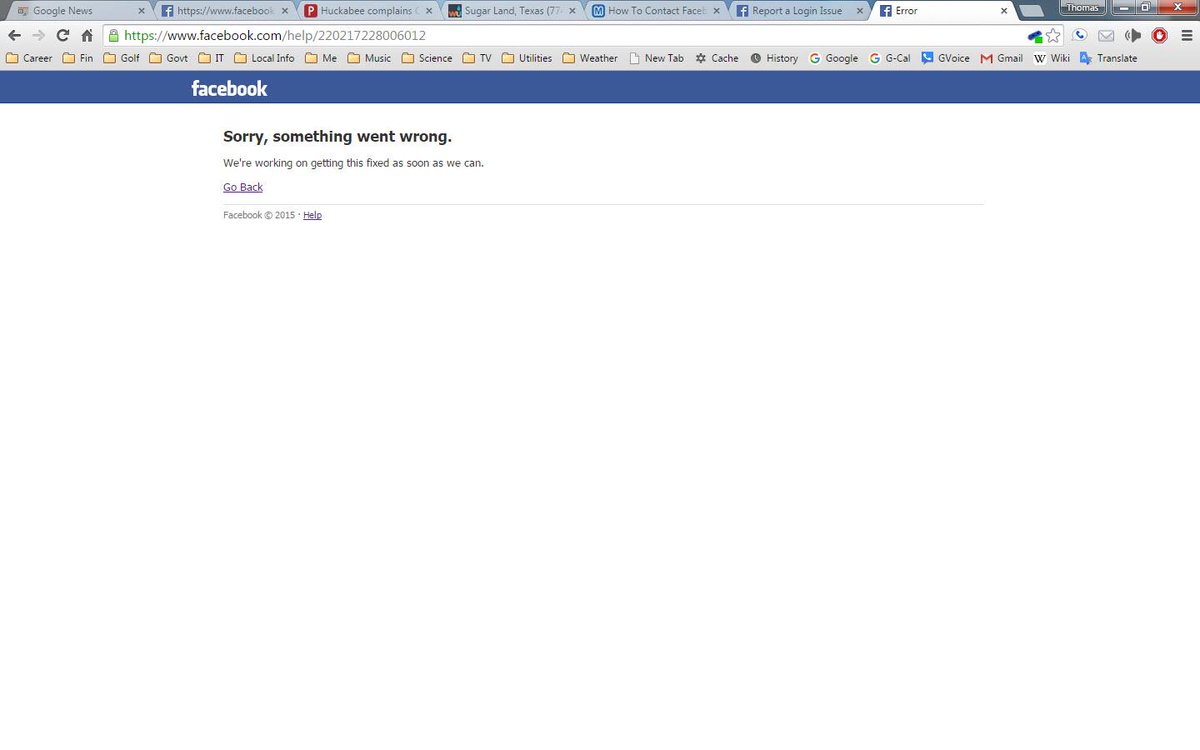Image resolution: width=1200 pixels, height=750 pixels.
Task: Expand the IT bookmarks folder
Action: point(211,58)
